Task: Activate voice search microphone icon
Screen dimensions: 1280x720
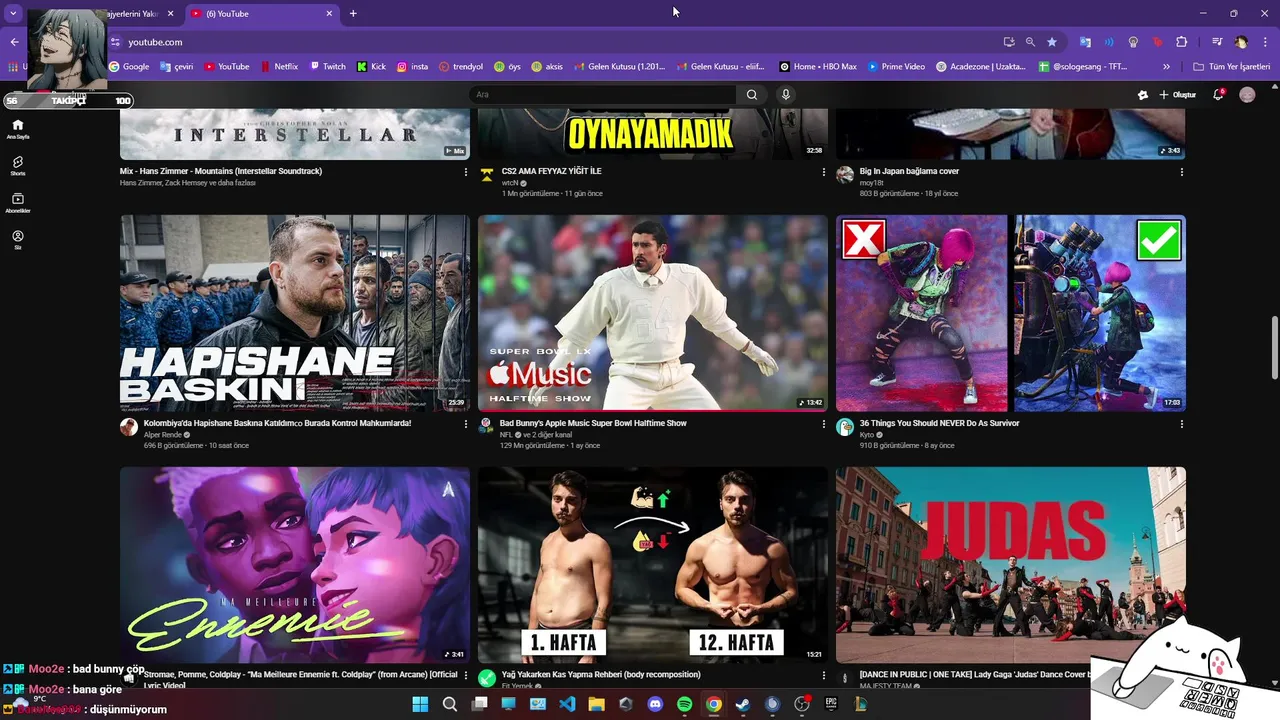Action: pyautogui.click(x=786, y=95)
